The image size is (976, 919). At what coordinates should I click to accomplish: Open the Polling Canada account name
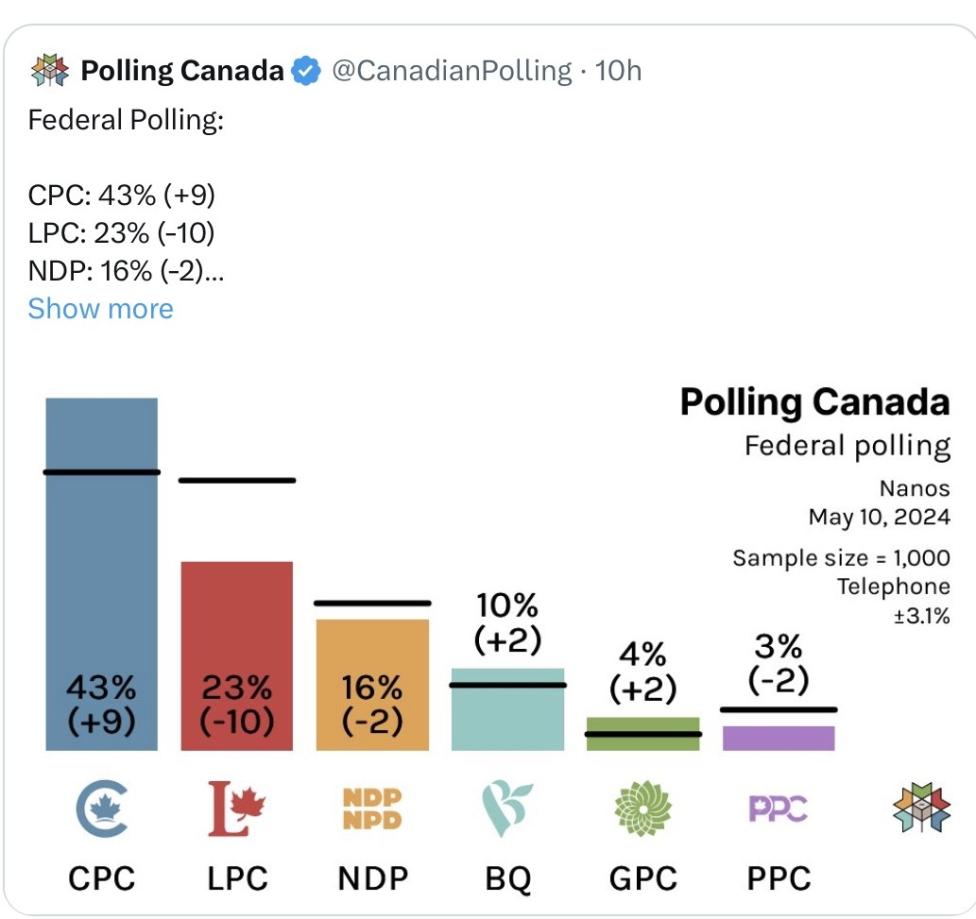(181, 71)
